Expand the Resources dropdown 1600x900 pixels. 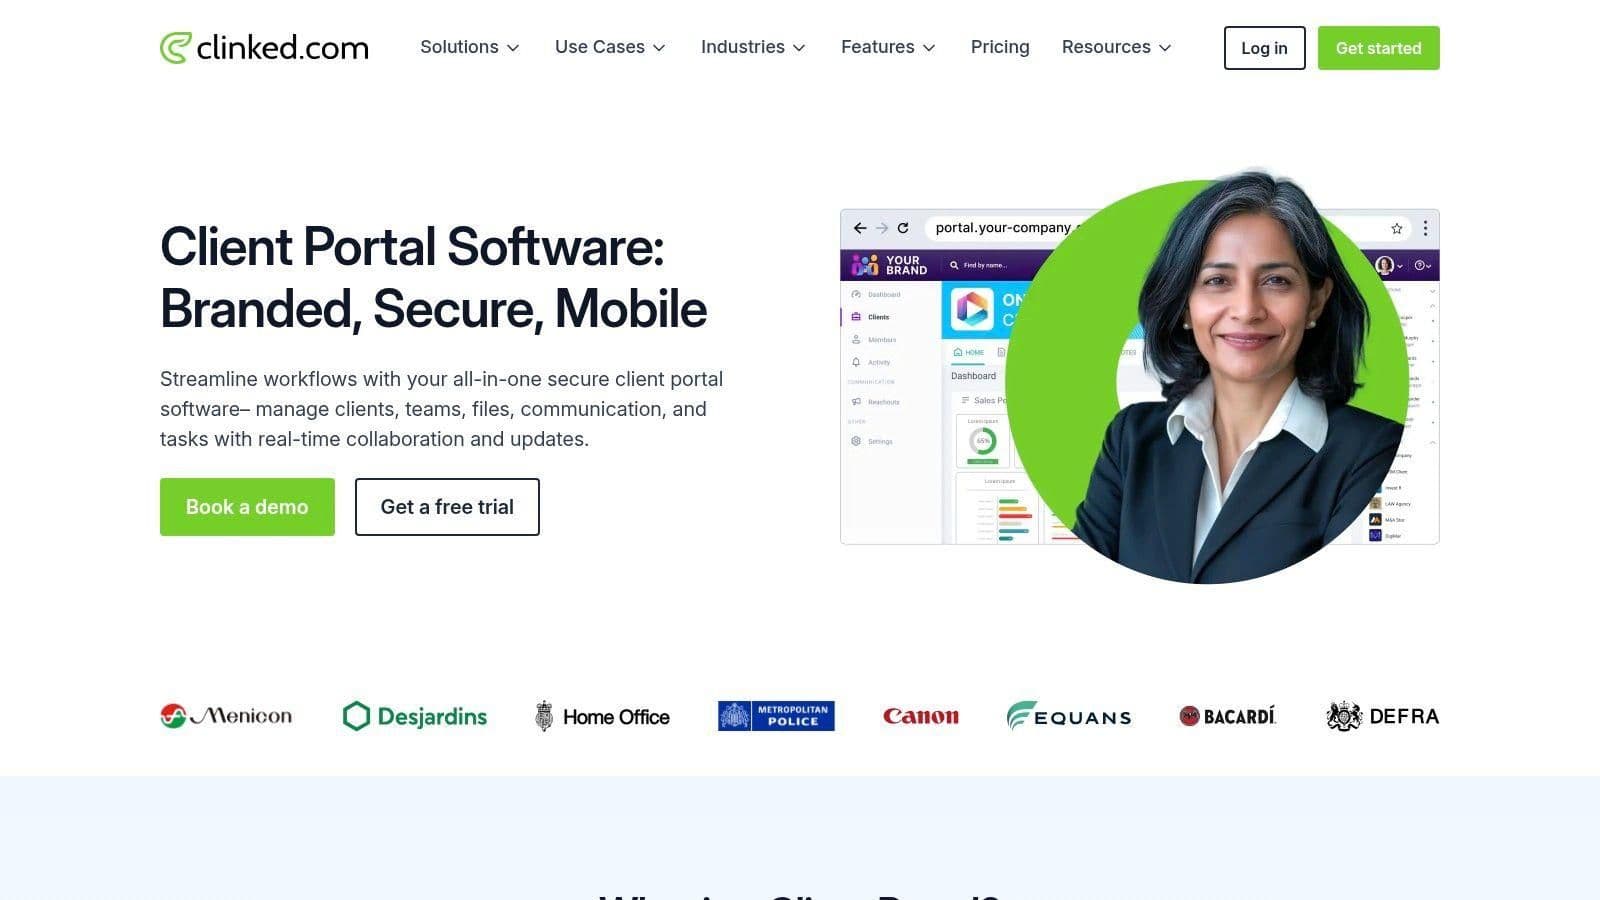[x=1116, y=47]
